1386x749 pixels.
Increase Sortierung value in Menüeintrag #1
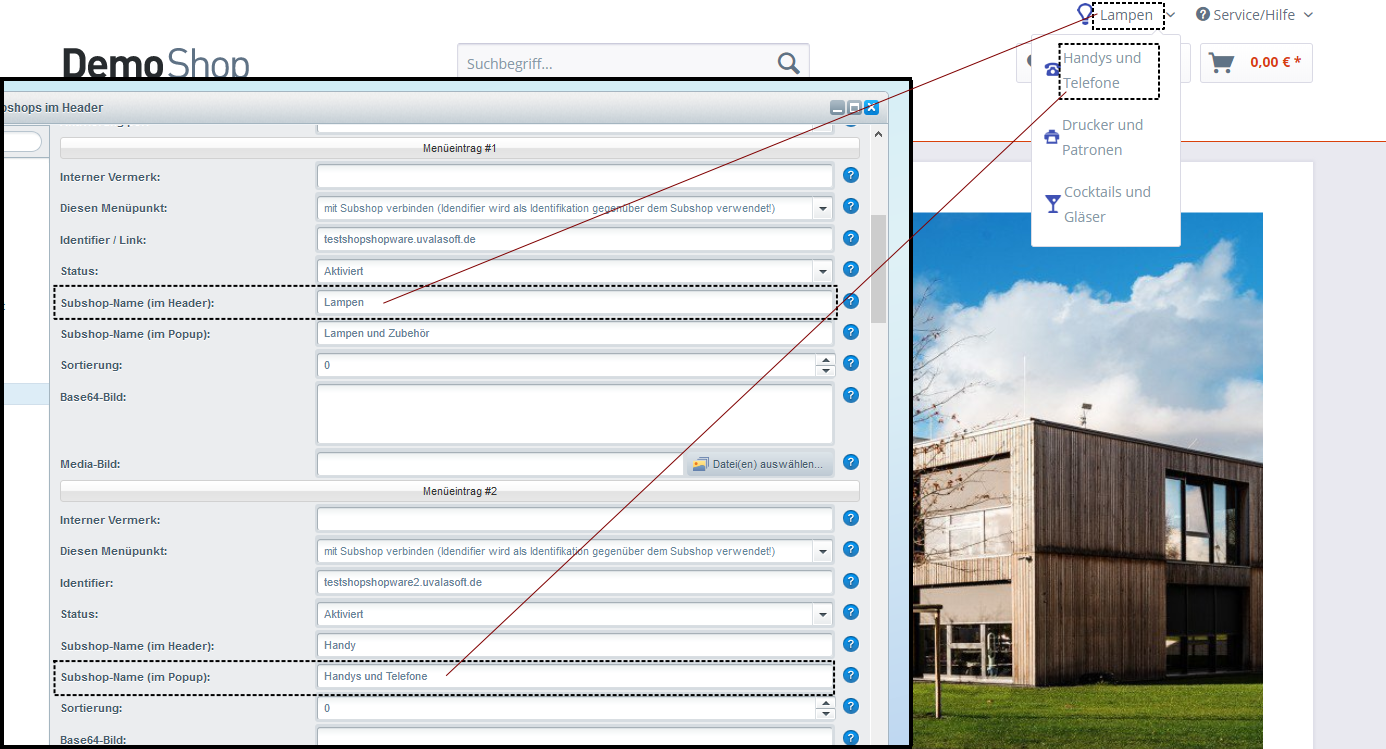pos(825,360)
